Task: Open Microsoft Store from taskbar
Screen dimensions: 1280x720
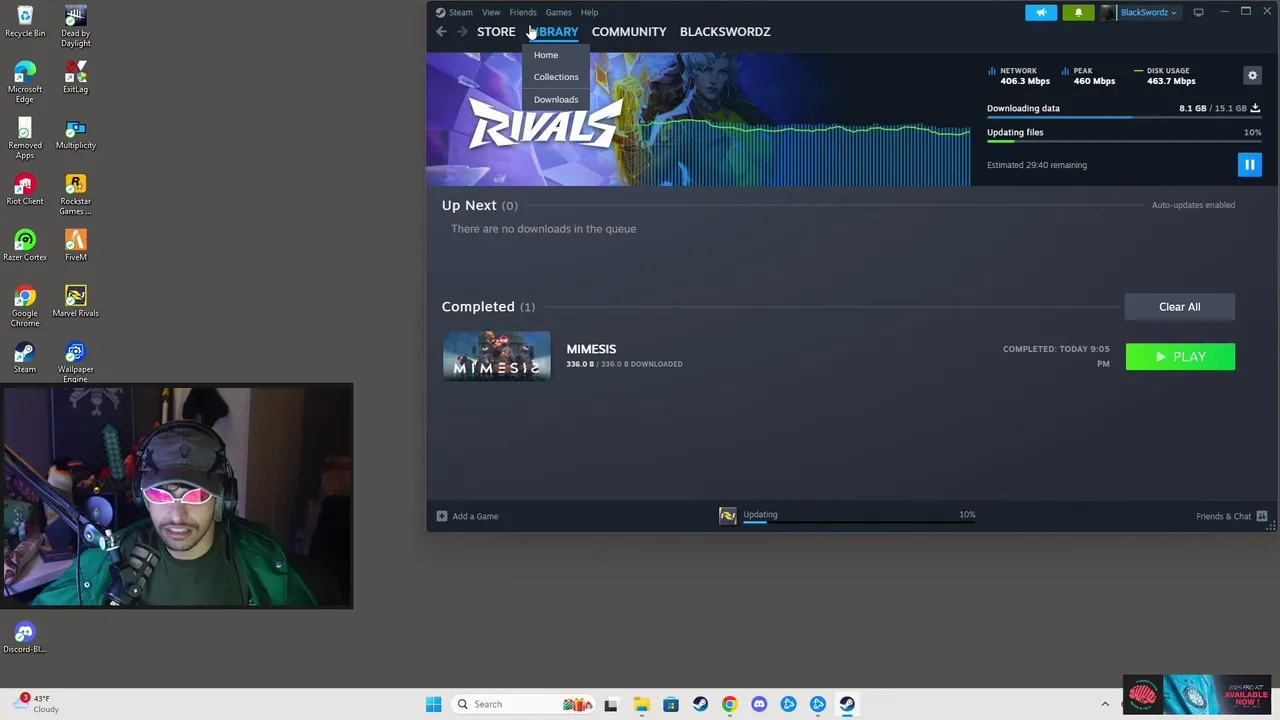Action: point(670,704)
